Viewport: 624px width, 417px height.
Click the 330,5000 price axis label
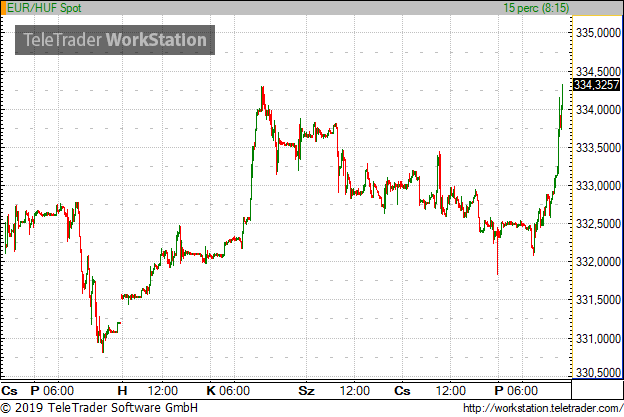(599, 373)
